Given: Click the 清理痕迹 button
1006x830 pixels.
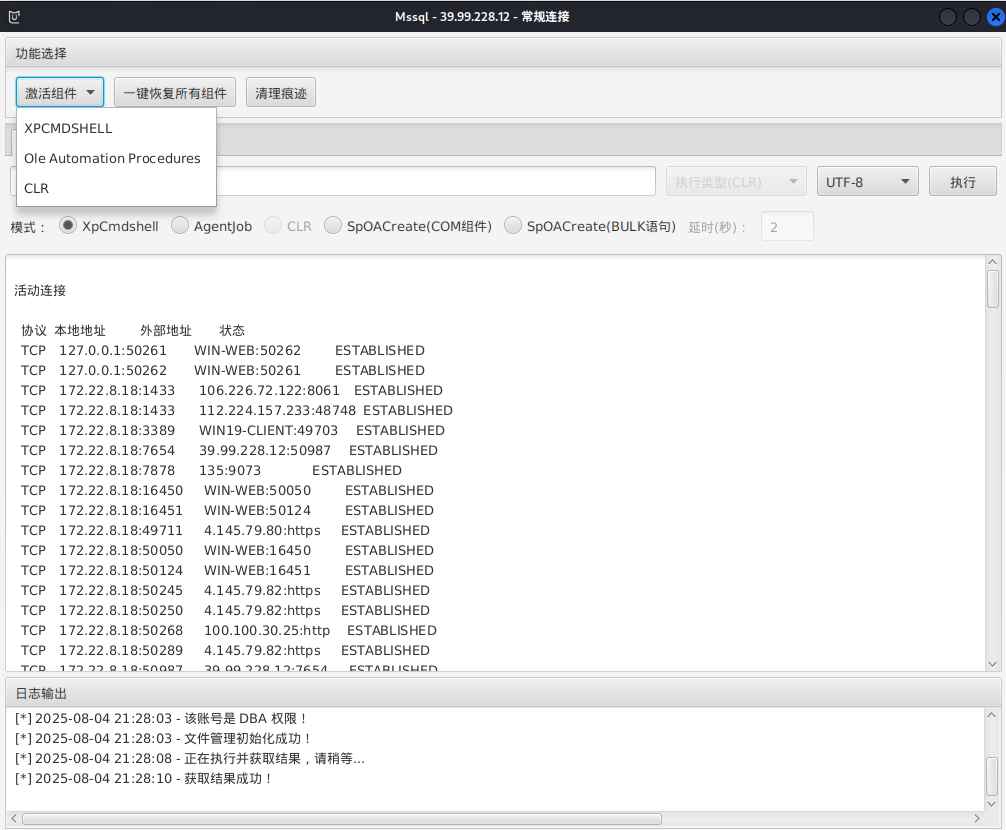Looking at the screenshot, I should pos(281,93).
